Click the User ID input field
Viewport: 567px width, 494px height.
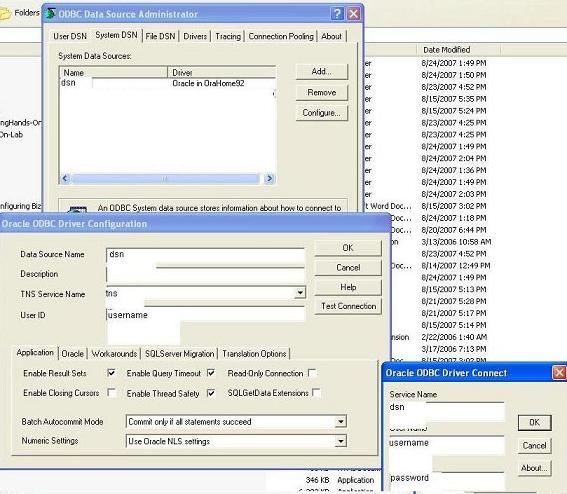[206, 315]
